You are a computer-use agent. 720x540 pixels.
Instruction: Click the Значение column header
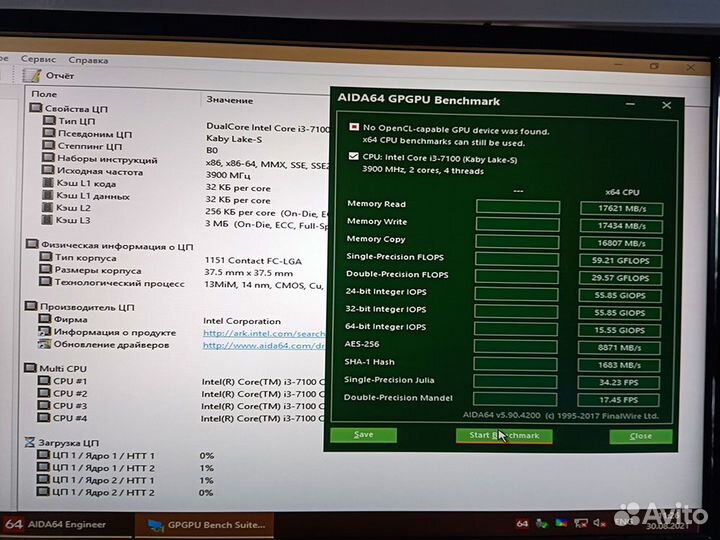tap(229, 100)
